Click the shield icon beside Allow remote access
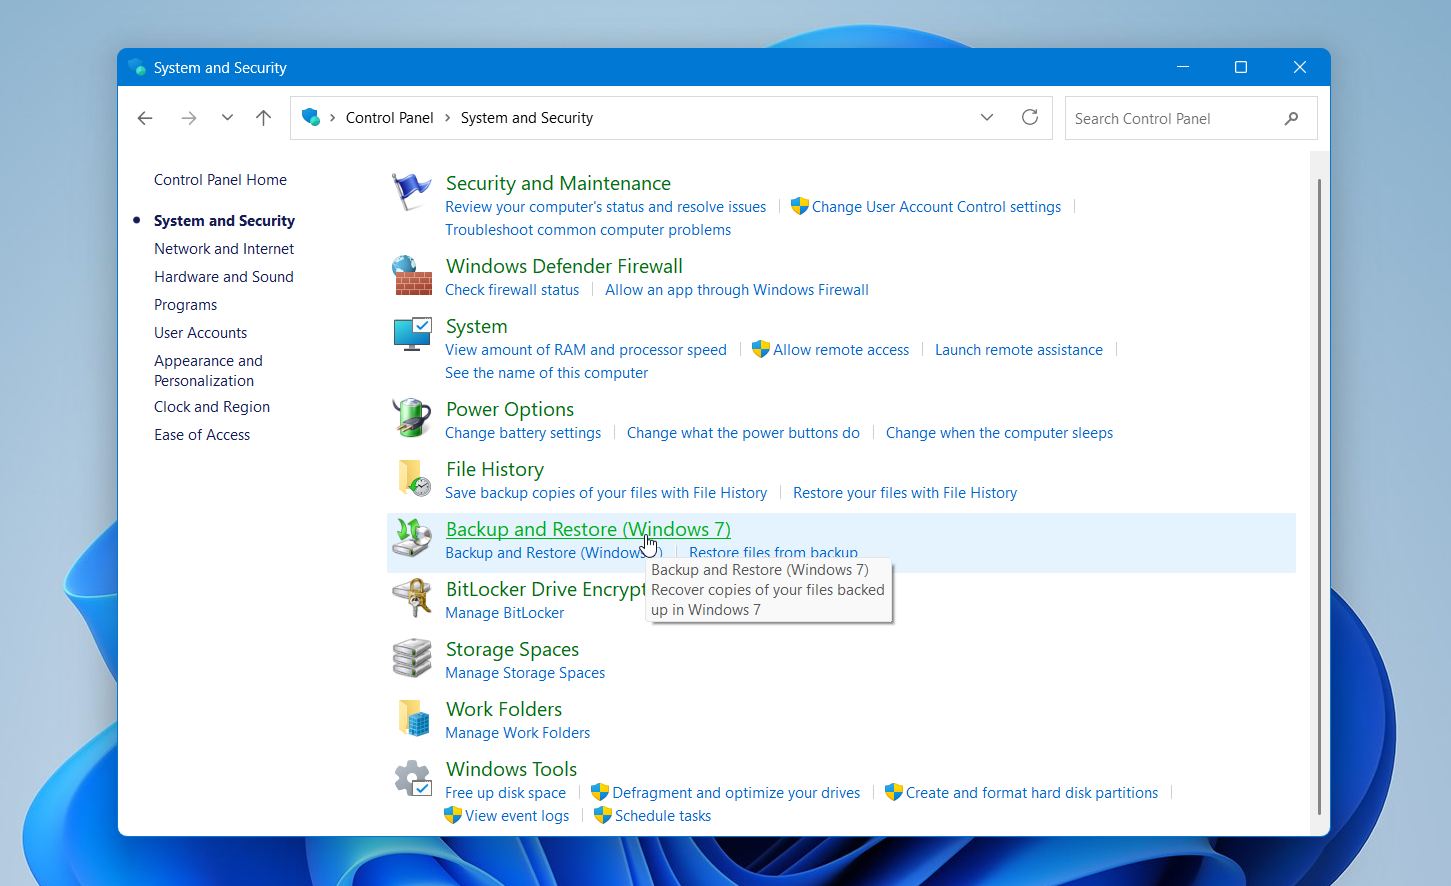Viewport: 1451px width, 886px height. pos(760,349)
